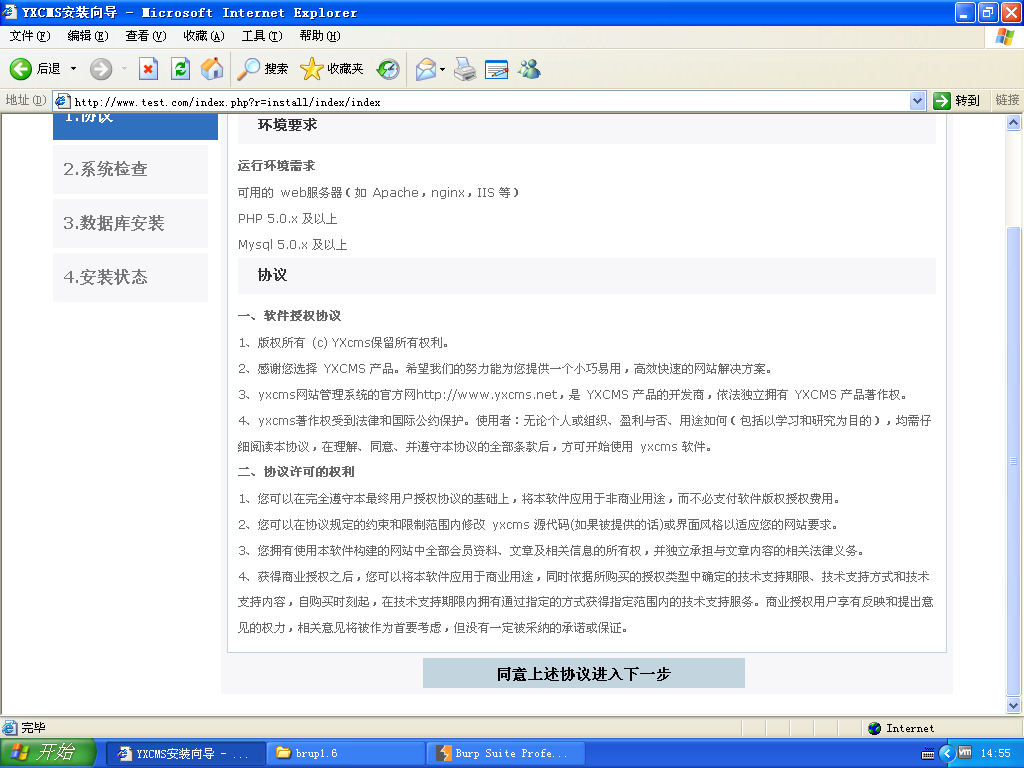This screenshot has height=768, width=1024.
Task: Click the status bar text 完毕
Action: point(33,728)
